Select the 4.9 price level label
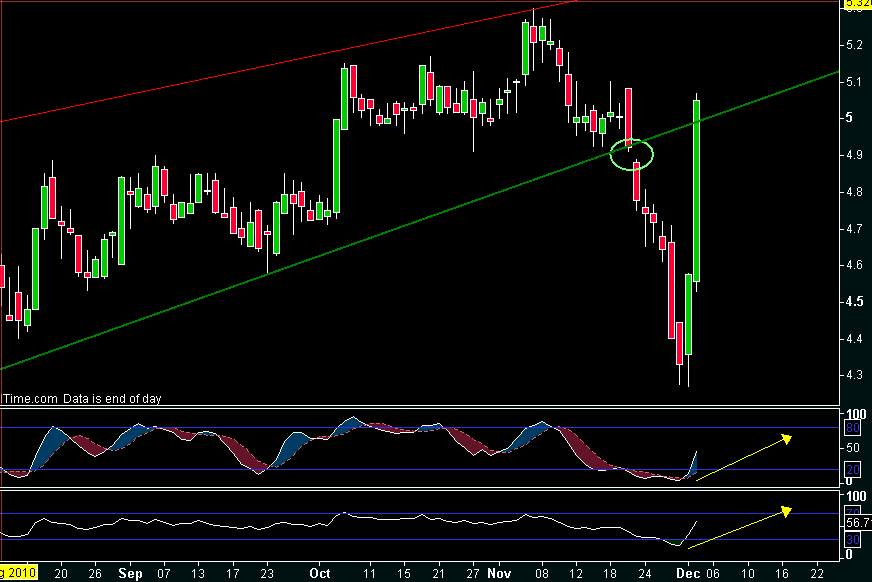 tap(854, 155)
